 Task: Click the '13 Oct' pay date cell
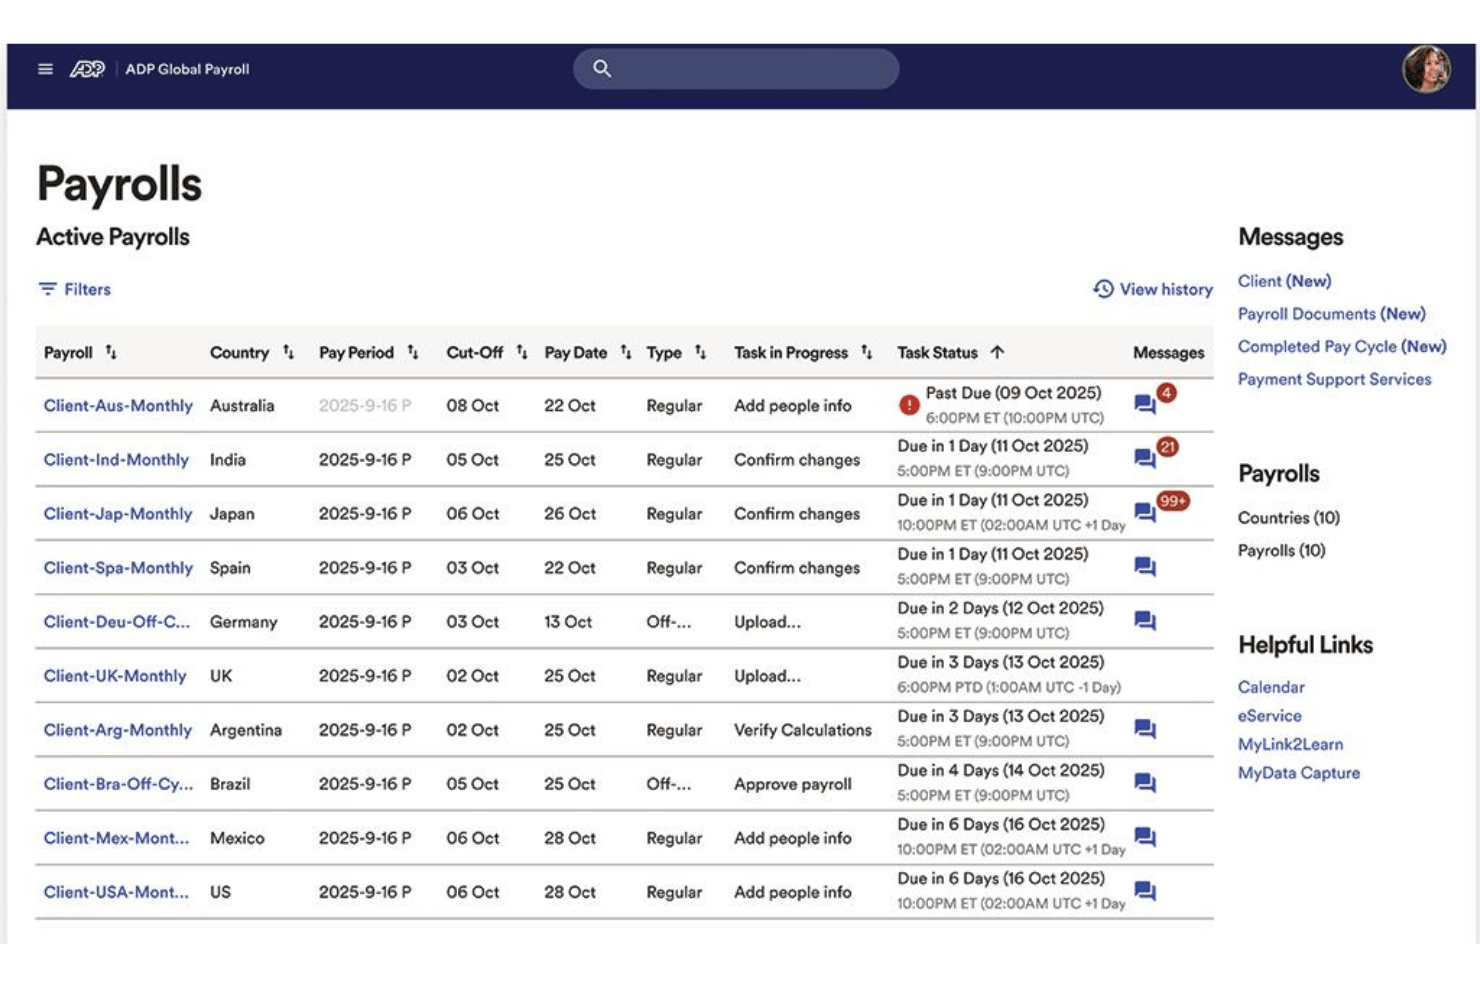(x=568, y=621)
